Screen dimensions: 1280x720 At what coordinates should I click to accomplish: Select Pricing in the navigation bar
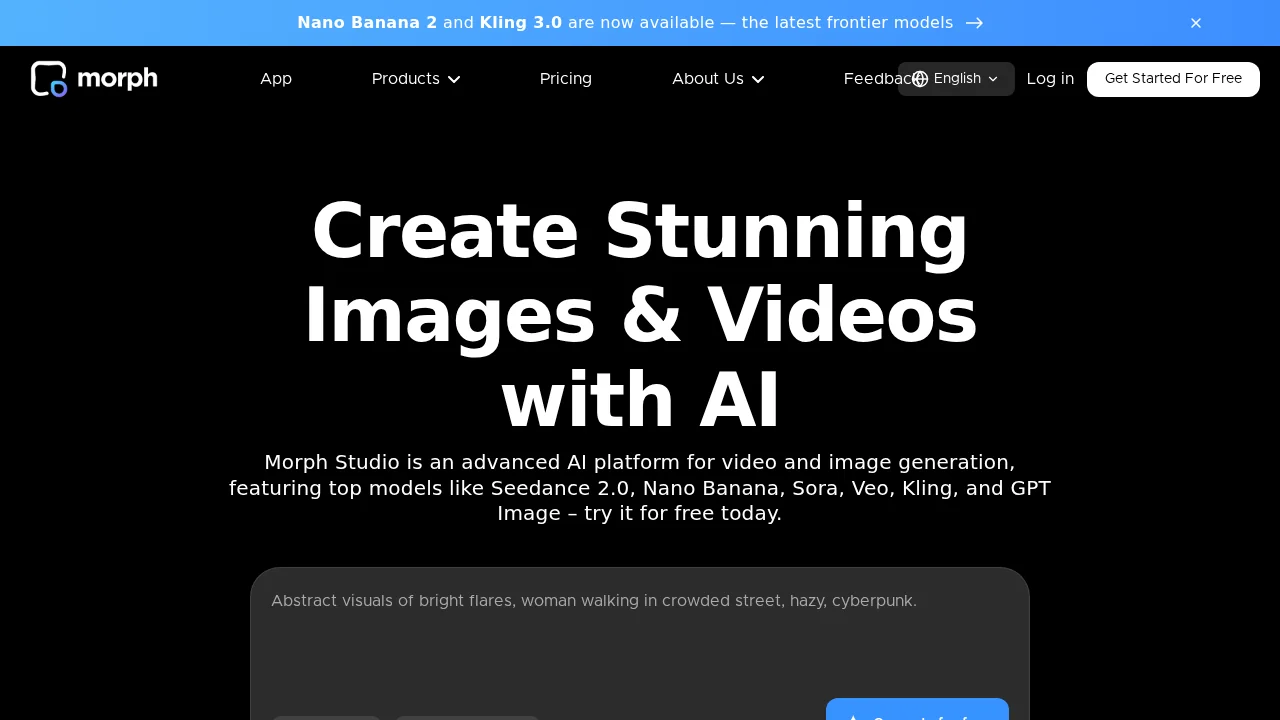[566, 79]
